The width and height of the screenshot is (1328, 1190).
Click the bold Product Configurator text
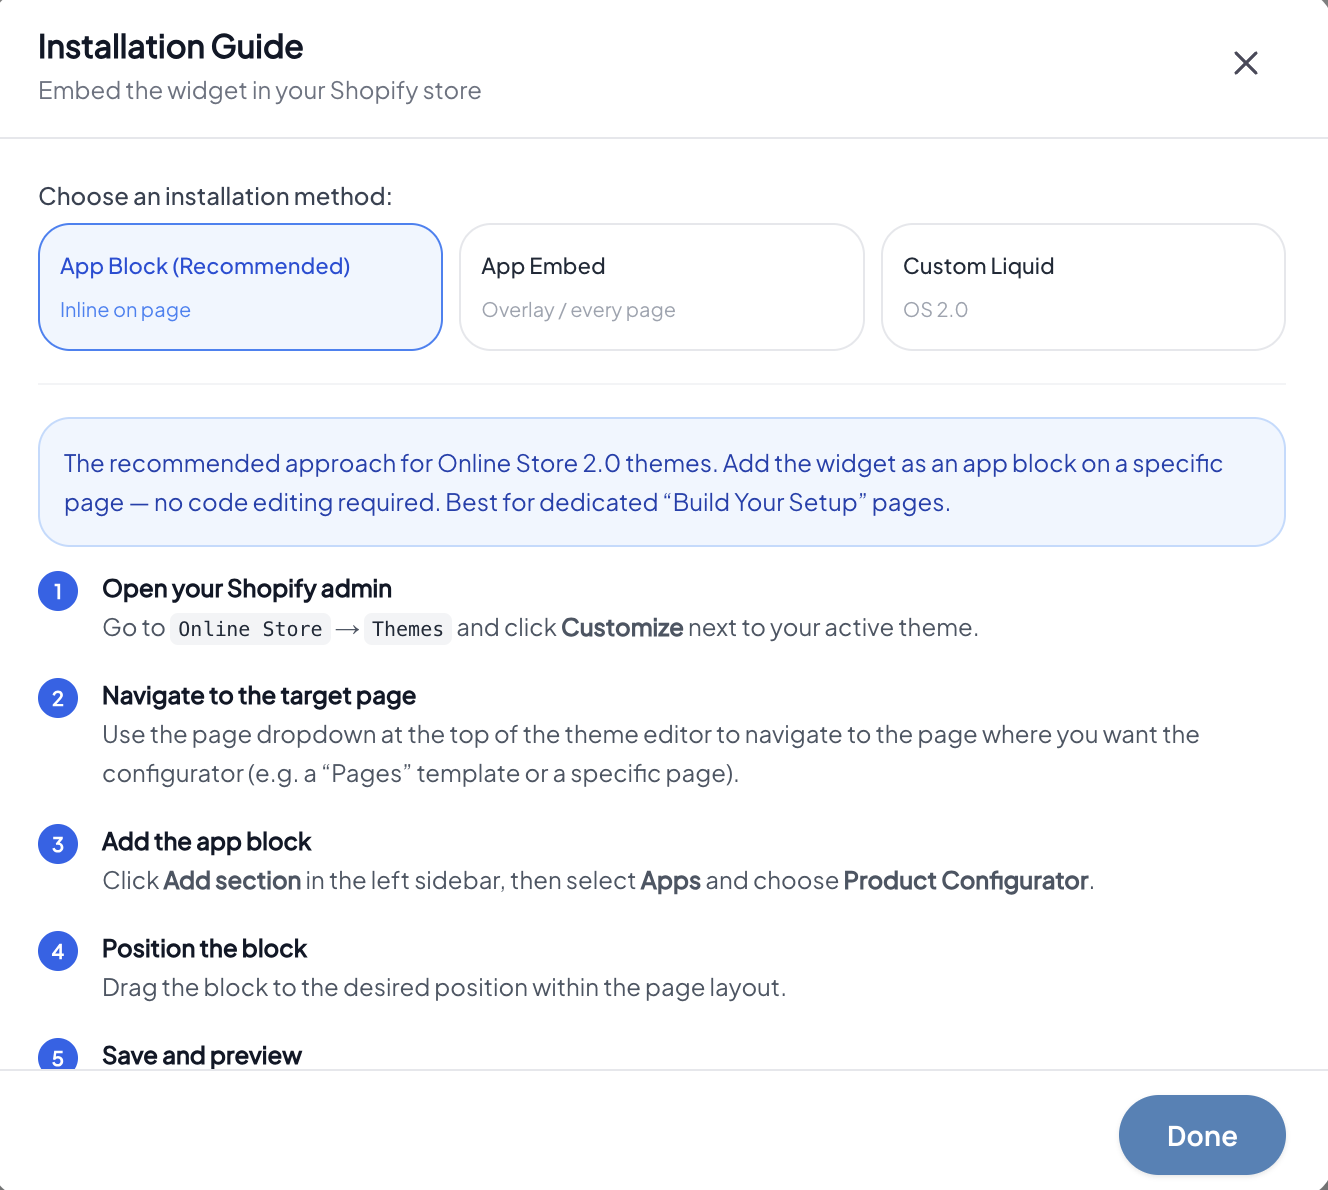point(966,881)
